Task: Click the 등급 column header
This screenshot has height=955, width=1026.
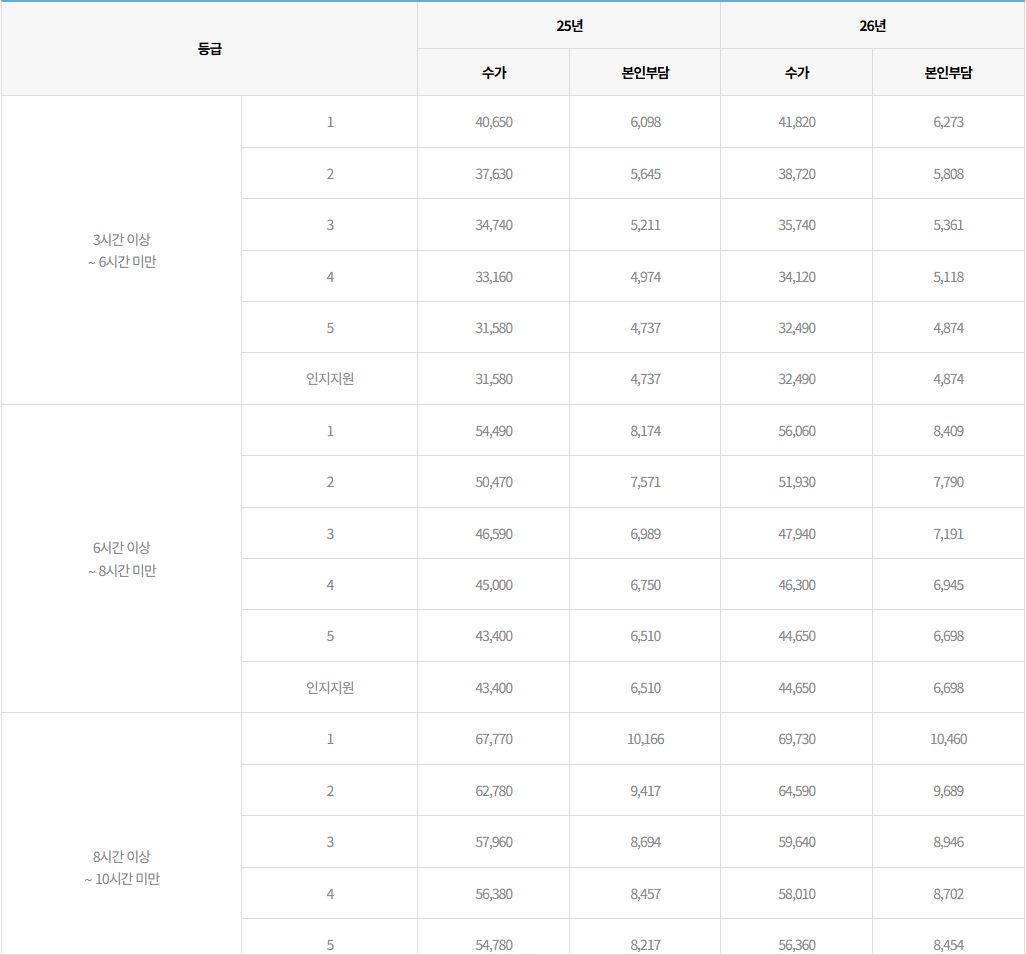Action: [x=209, y=49]
